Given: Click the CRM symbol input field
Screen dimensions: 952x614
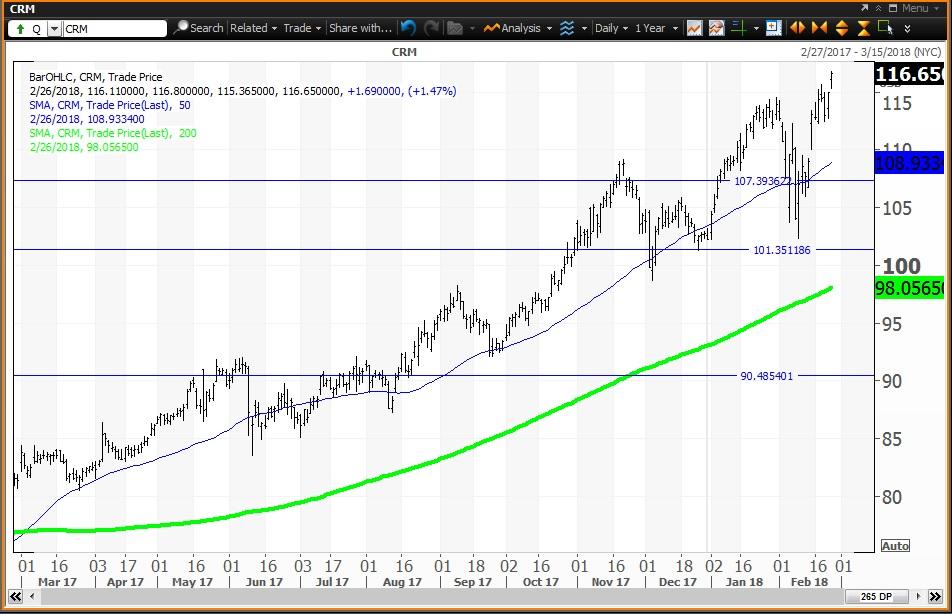Looking at the screenshot, I should (114, 29).
